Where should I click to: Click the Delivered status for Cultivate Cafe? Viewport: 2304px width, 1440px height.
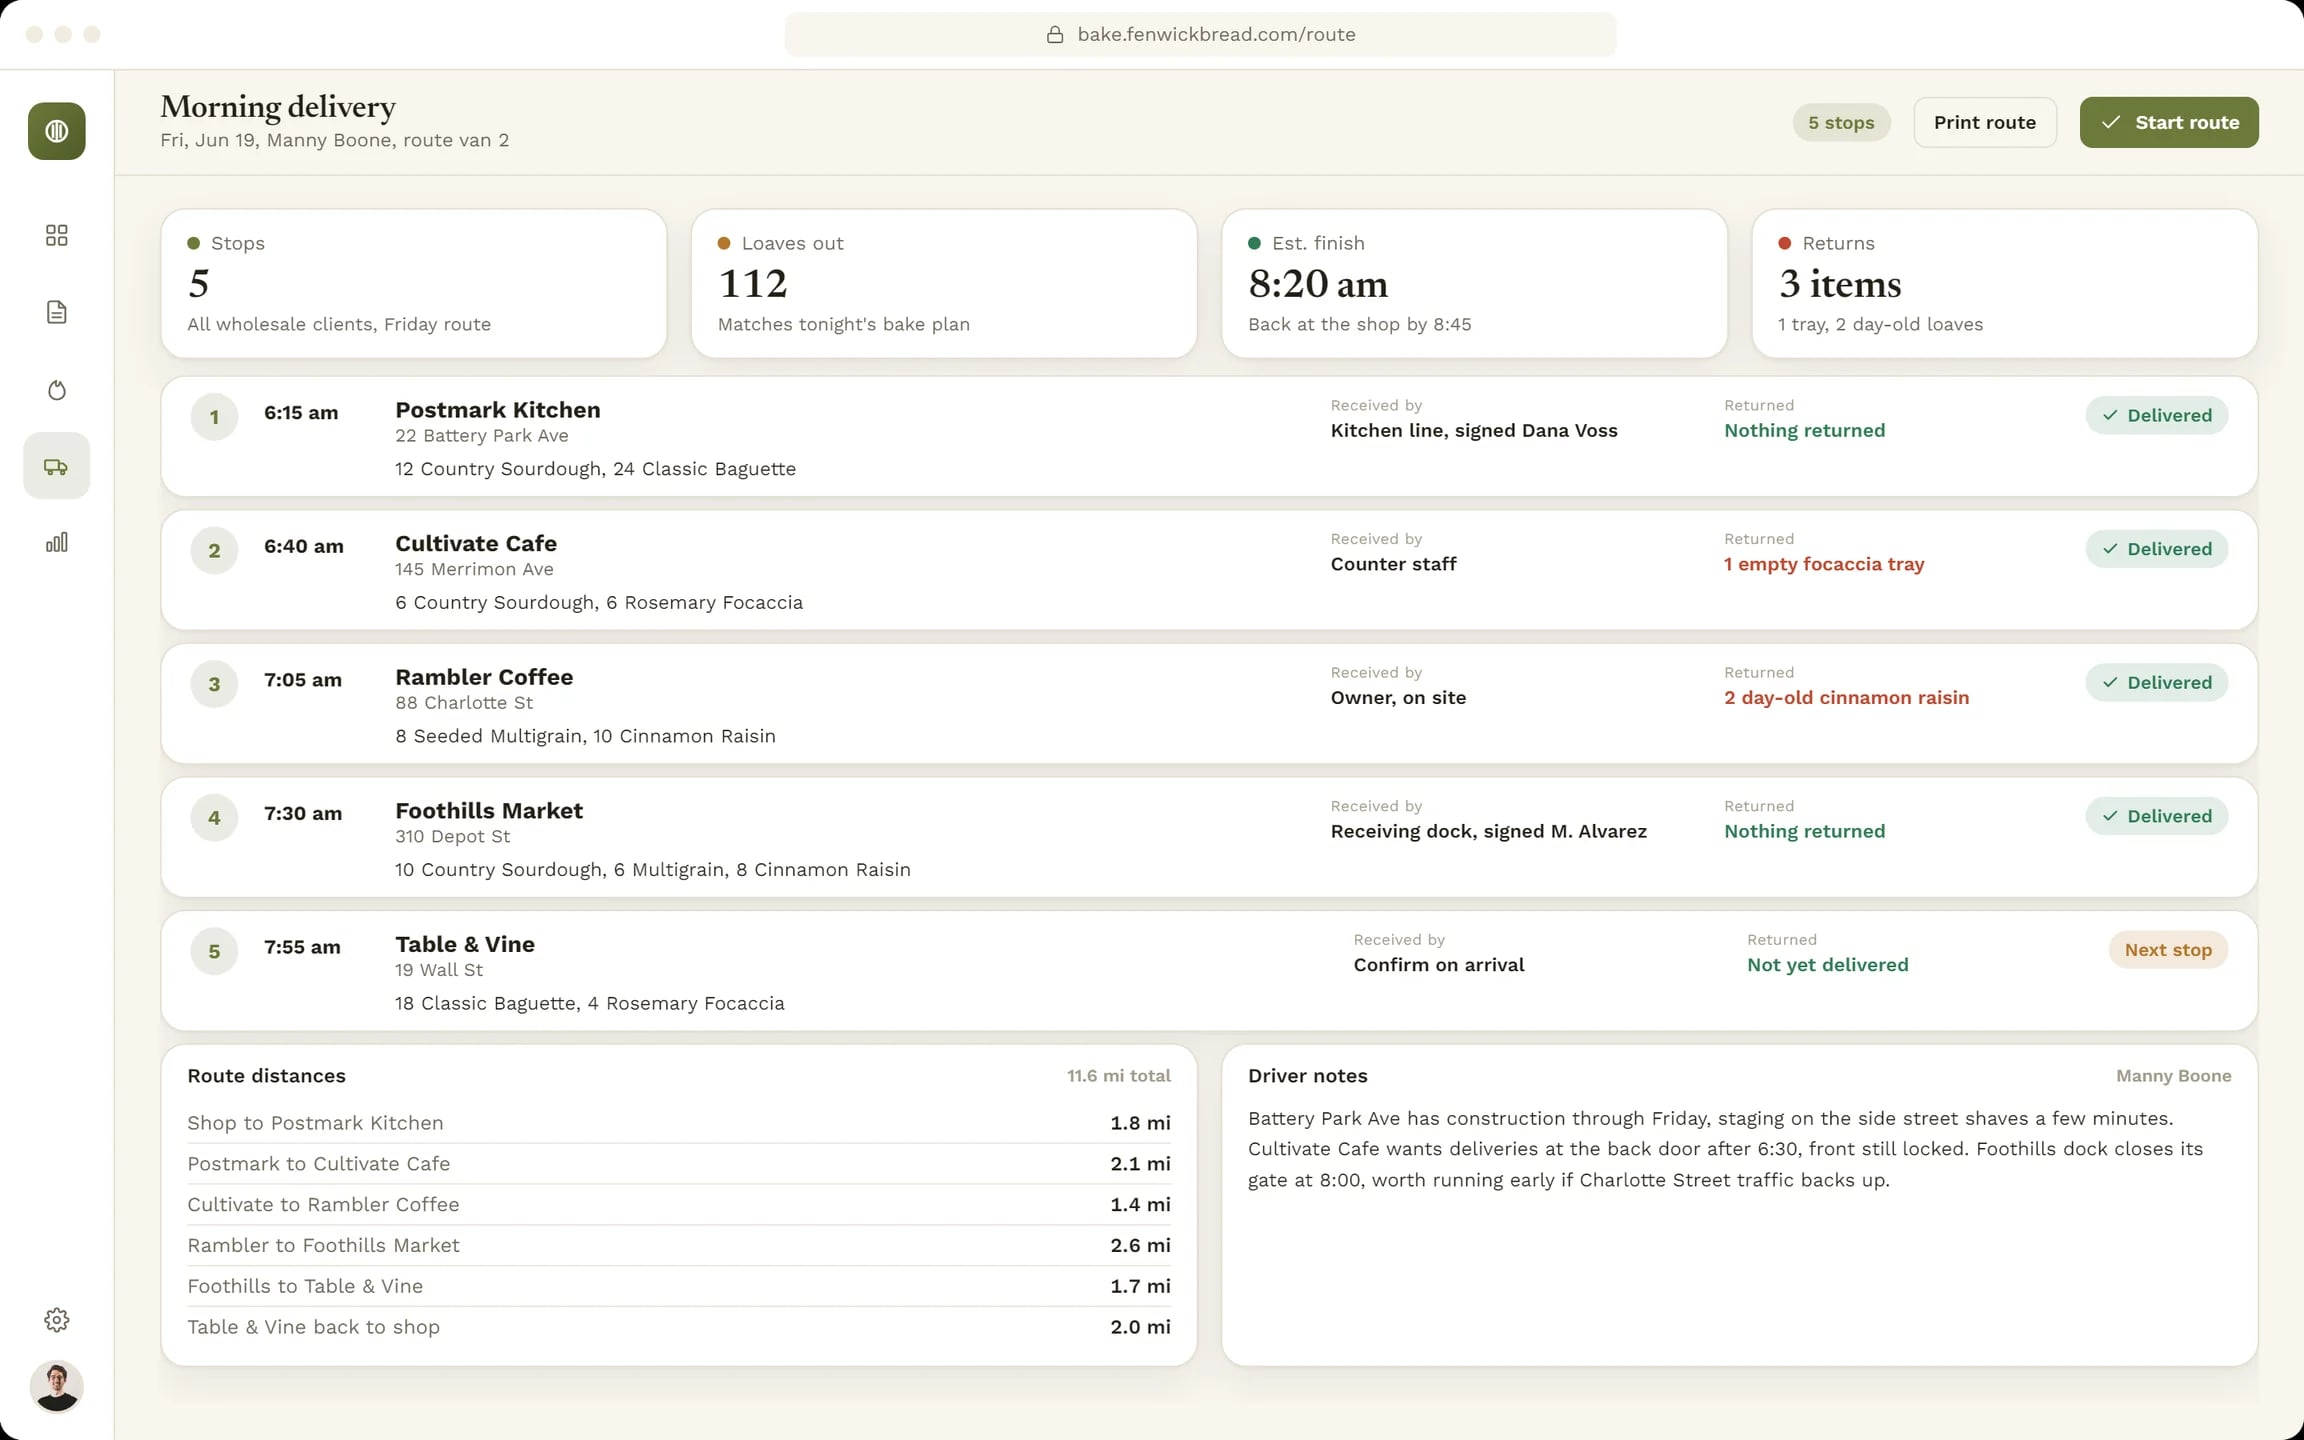pos(2157,549)
